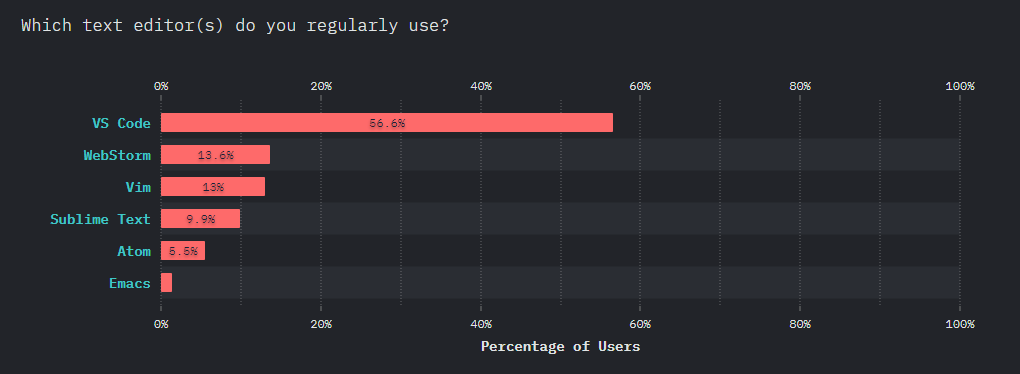Select the Atom 5.5% bar

[x=183, y=251]
